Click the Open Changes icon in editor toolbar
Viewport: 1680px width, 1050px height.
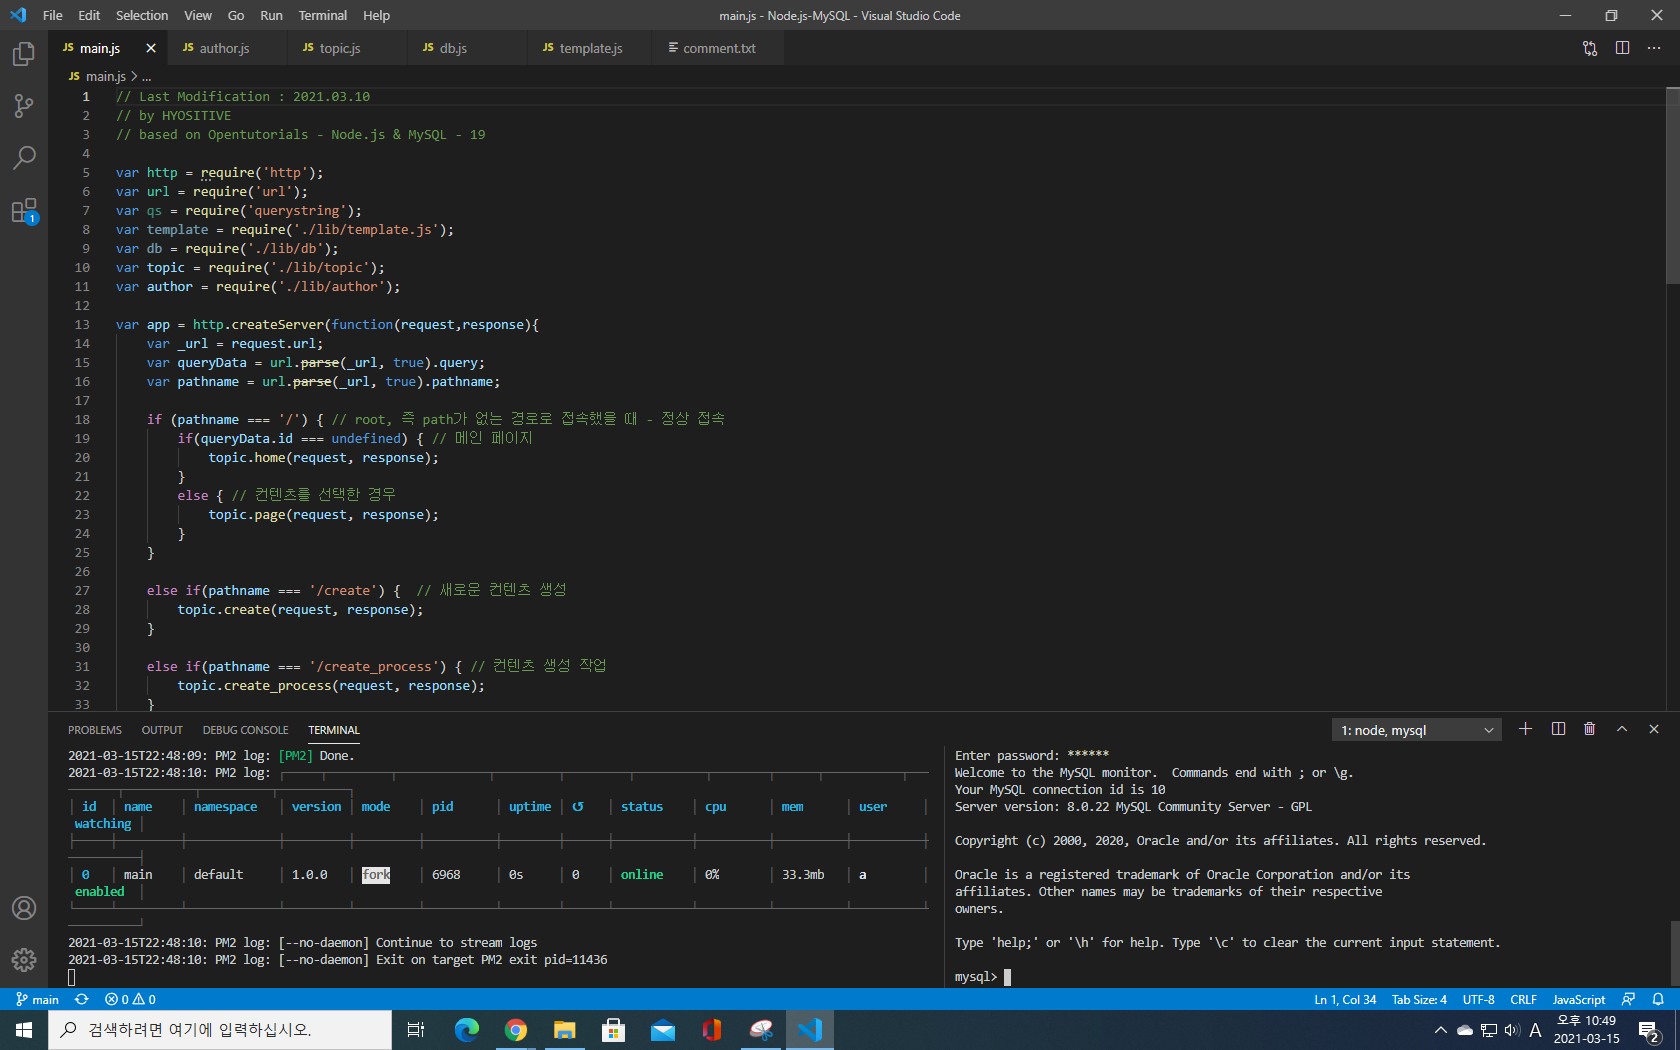point(1590,48)
